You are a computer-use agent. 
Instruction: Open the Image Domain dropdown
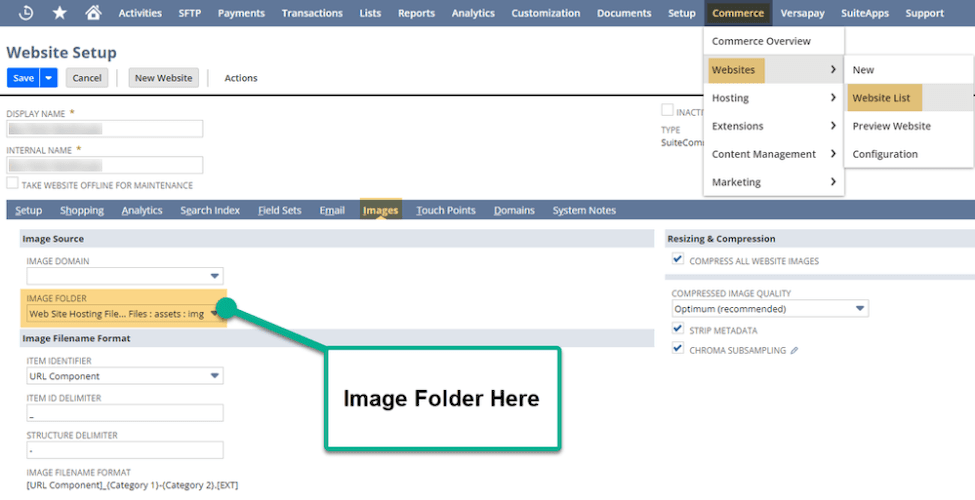click(125, 276)
